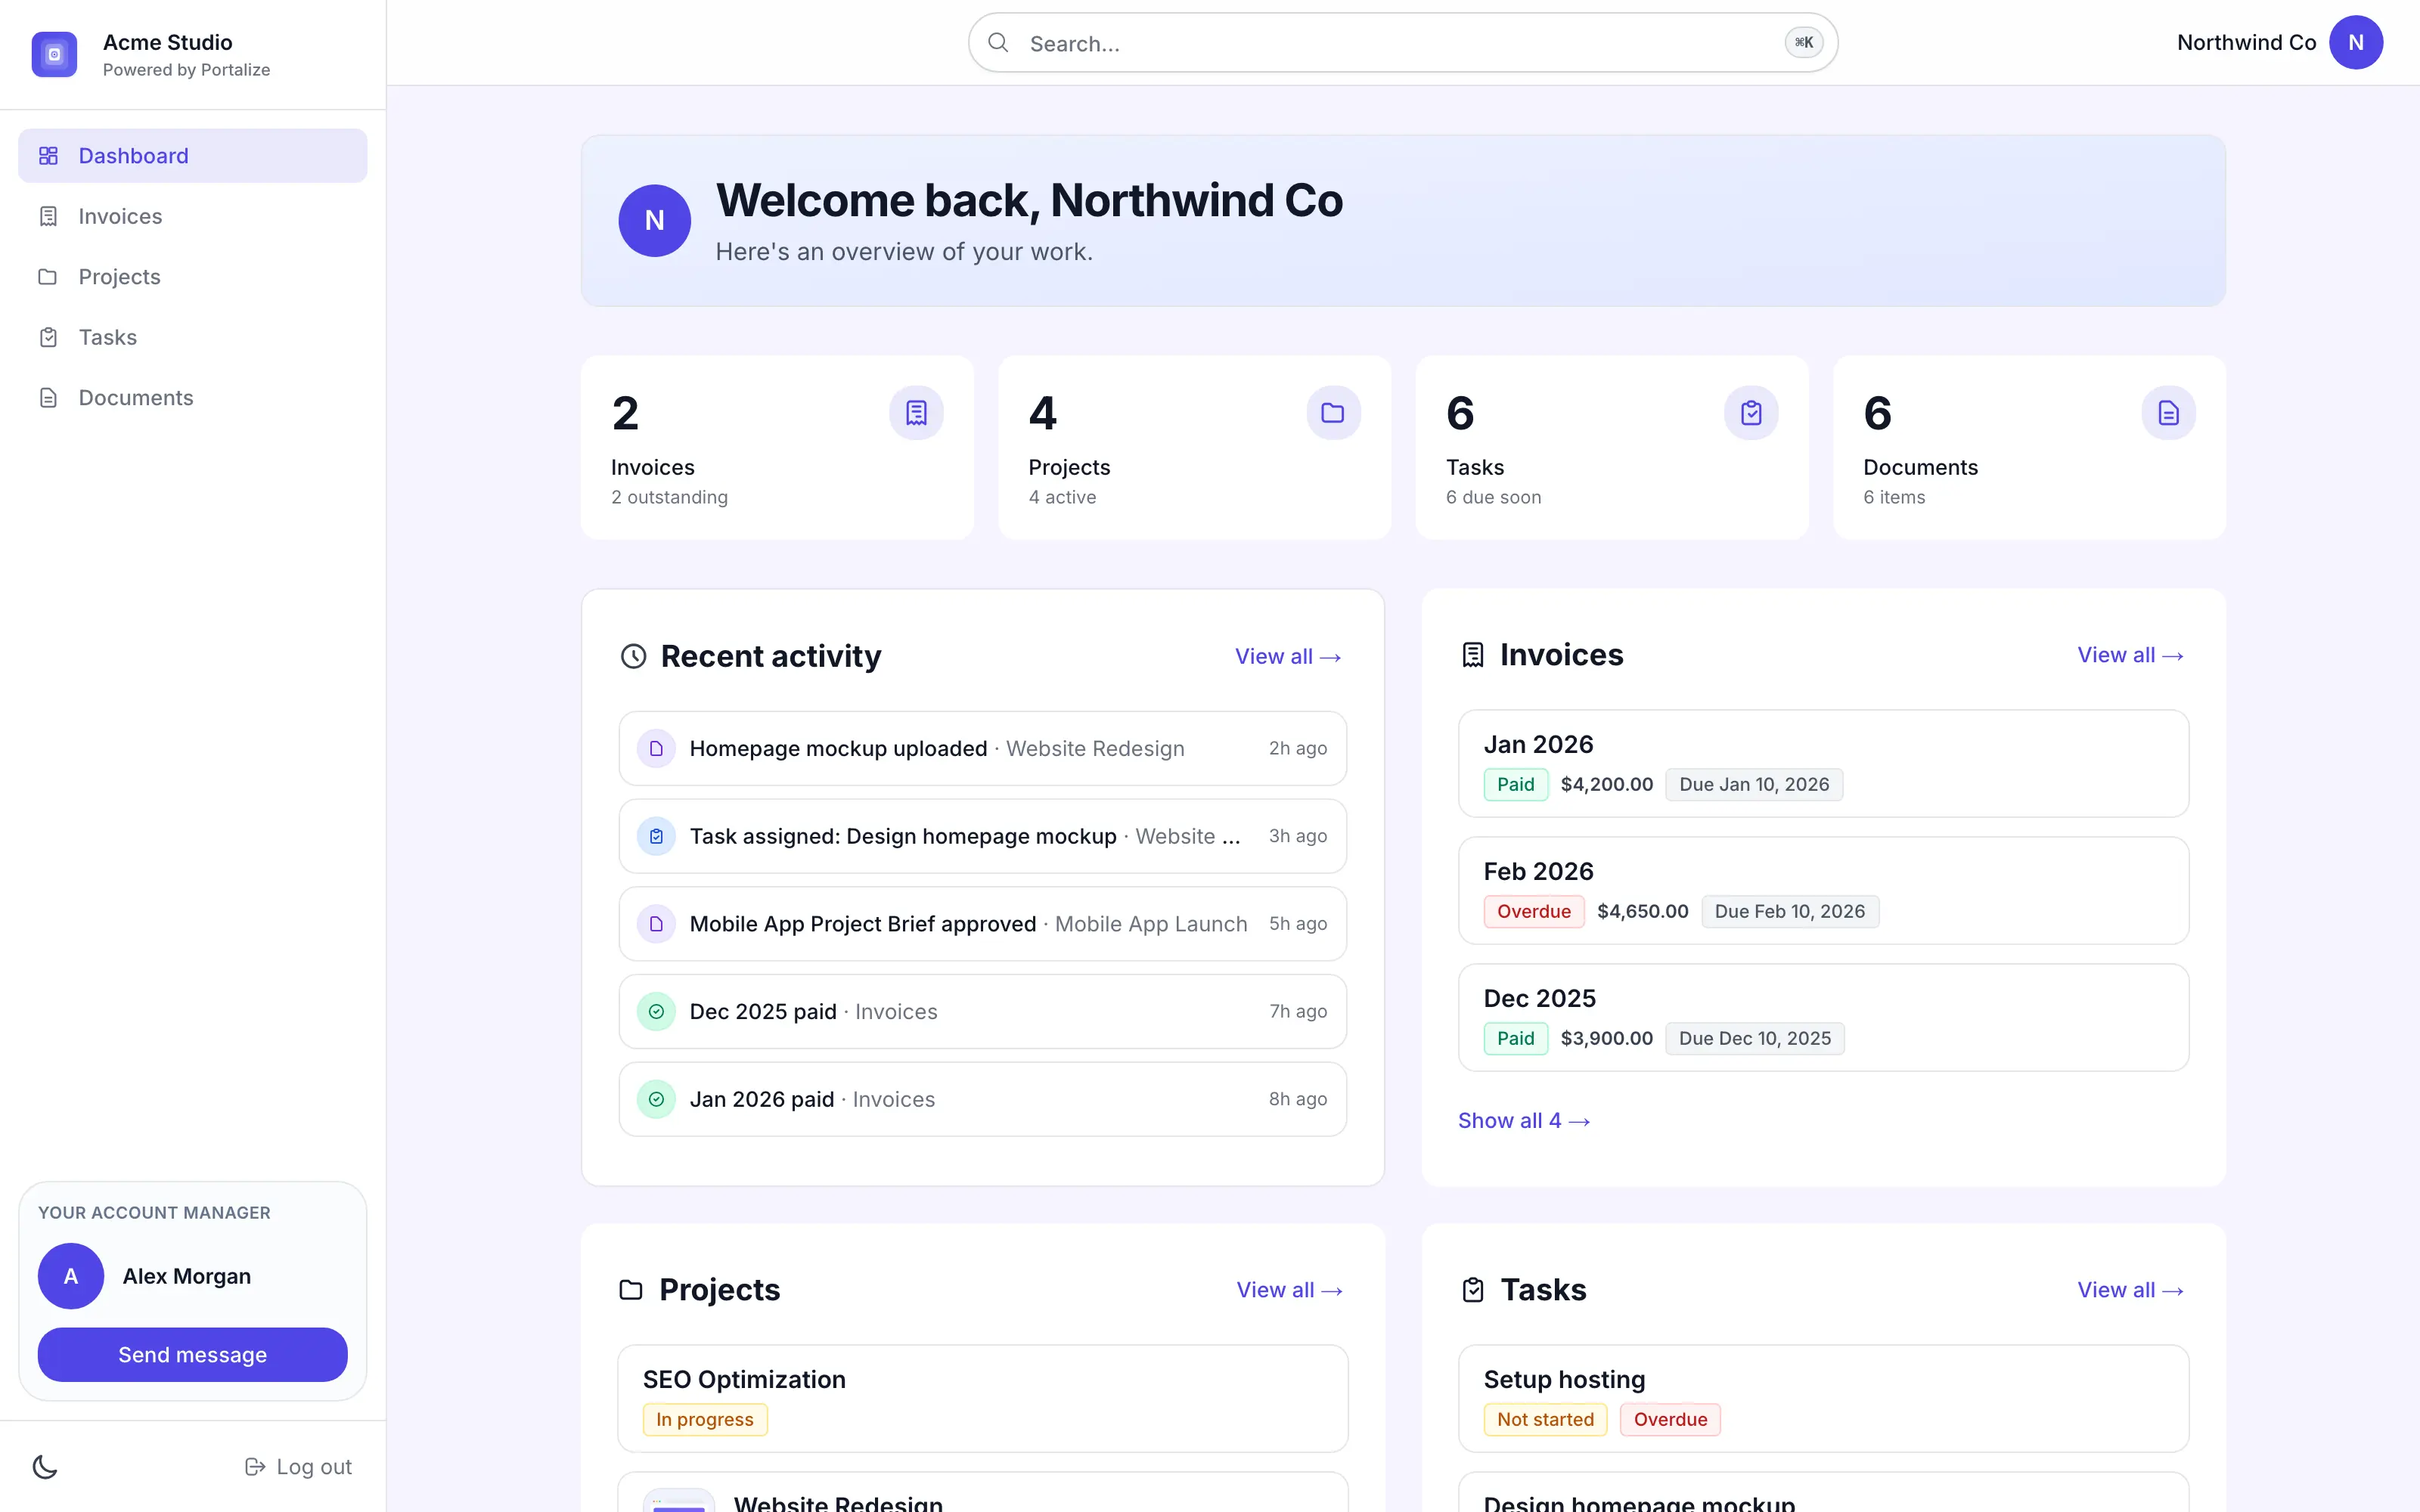
Task: Click the Paid badge on Jan 2026 invoice
Action: coord(1515,785)
